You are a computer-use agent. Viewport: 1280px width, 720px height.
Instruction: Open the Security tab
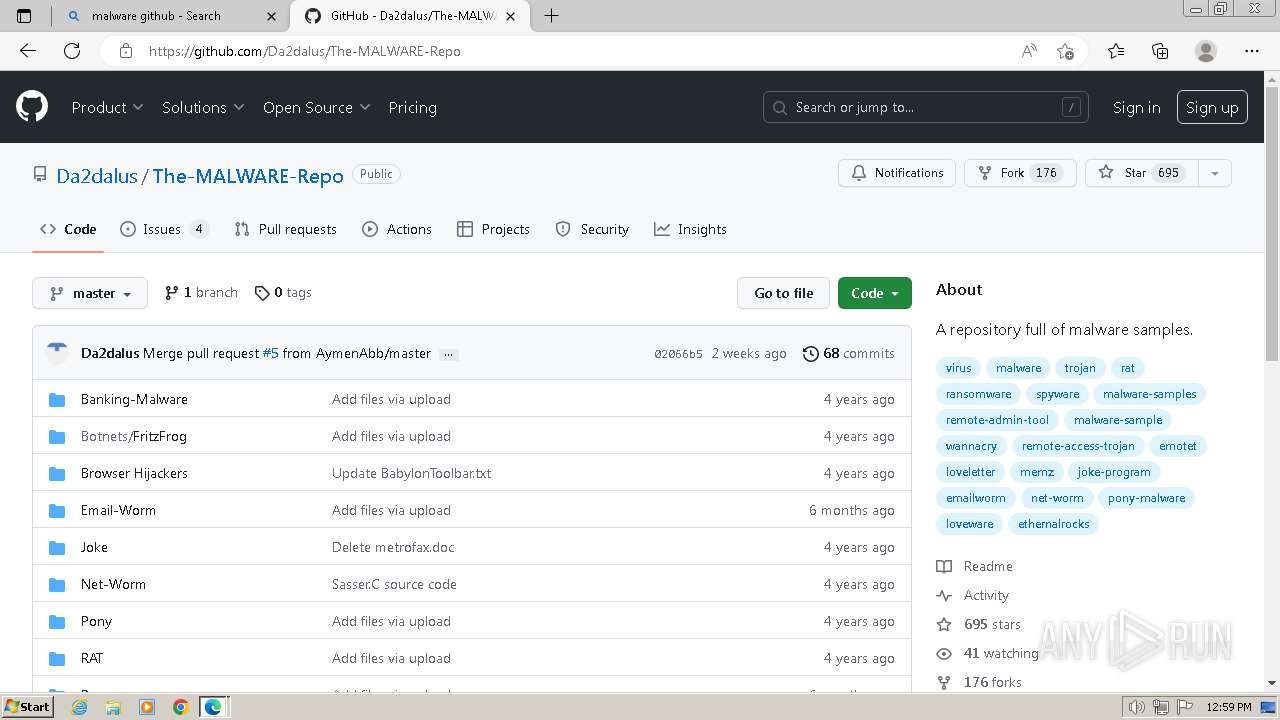coord(592,229)
